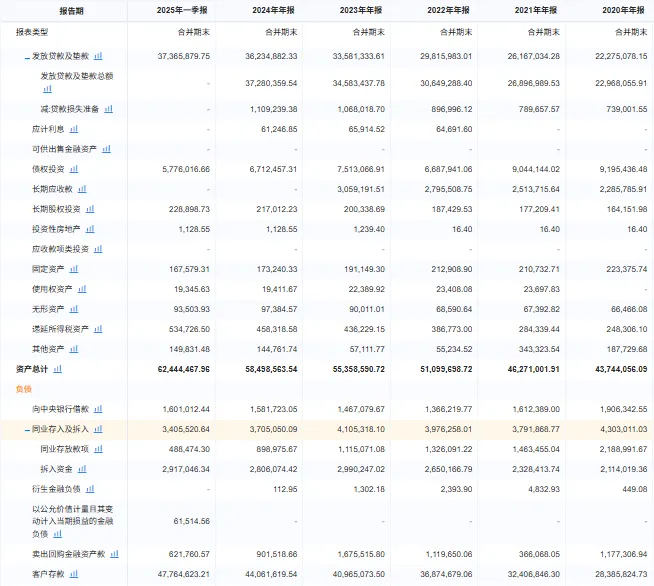Select value 228,898.73 in 长期股权投资
The image size is (654, 586).
pos(189,209)
